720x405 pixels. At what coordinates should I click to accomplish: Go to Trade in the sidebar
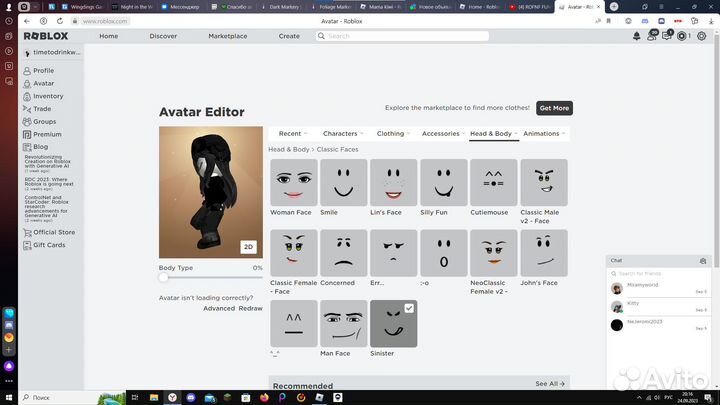click(41, 109)
